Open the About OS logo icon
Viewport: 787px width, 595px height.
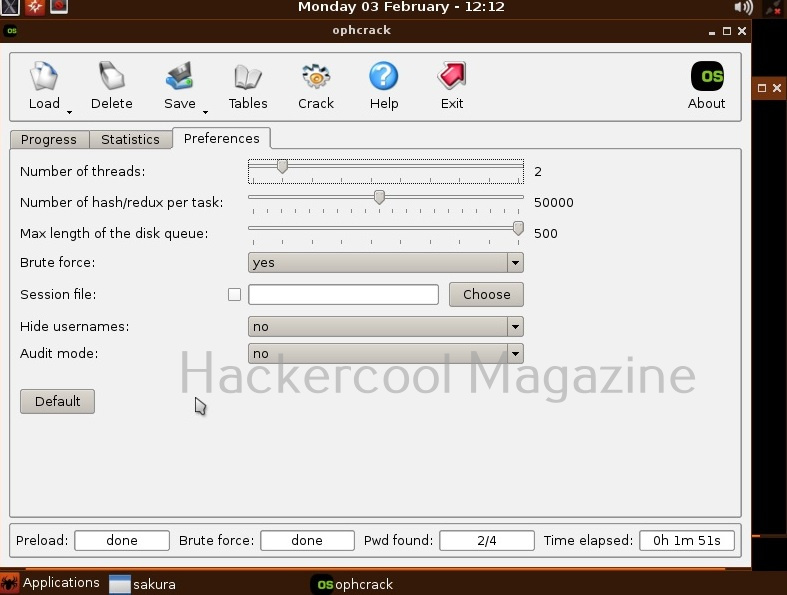point(707,76)
